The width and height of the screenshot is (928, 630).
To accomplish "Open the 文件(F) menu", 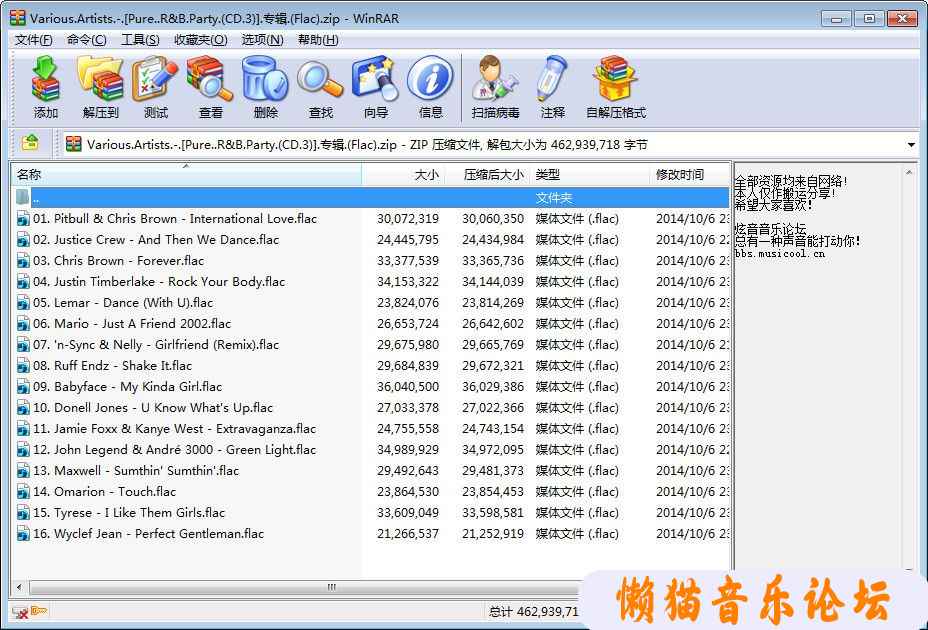I will click(x=34, y=40).
